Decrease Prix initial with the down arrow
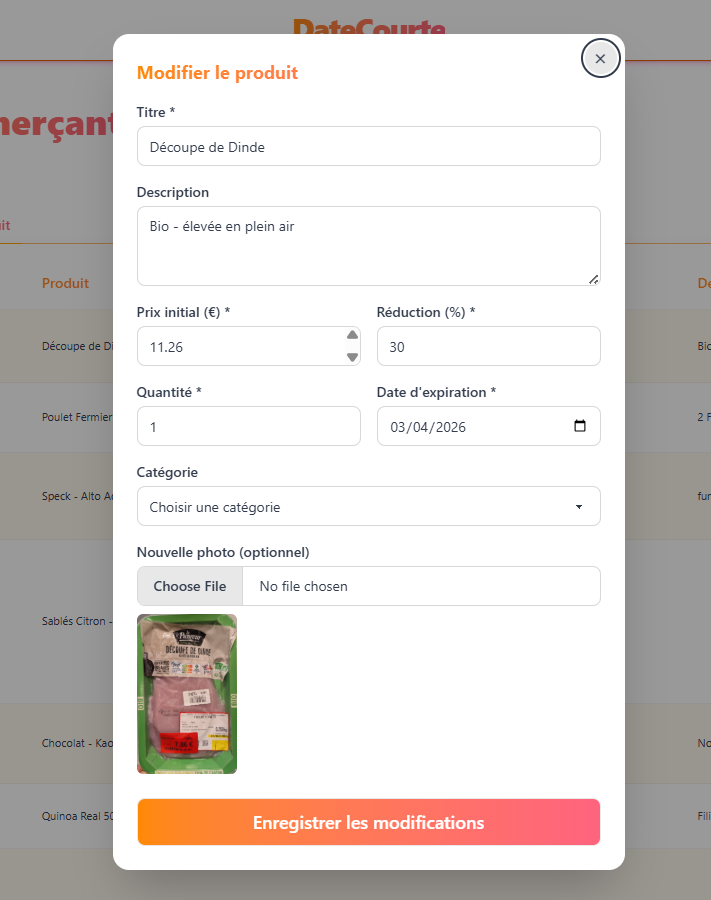711x900 pixels. 352,357
